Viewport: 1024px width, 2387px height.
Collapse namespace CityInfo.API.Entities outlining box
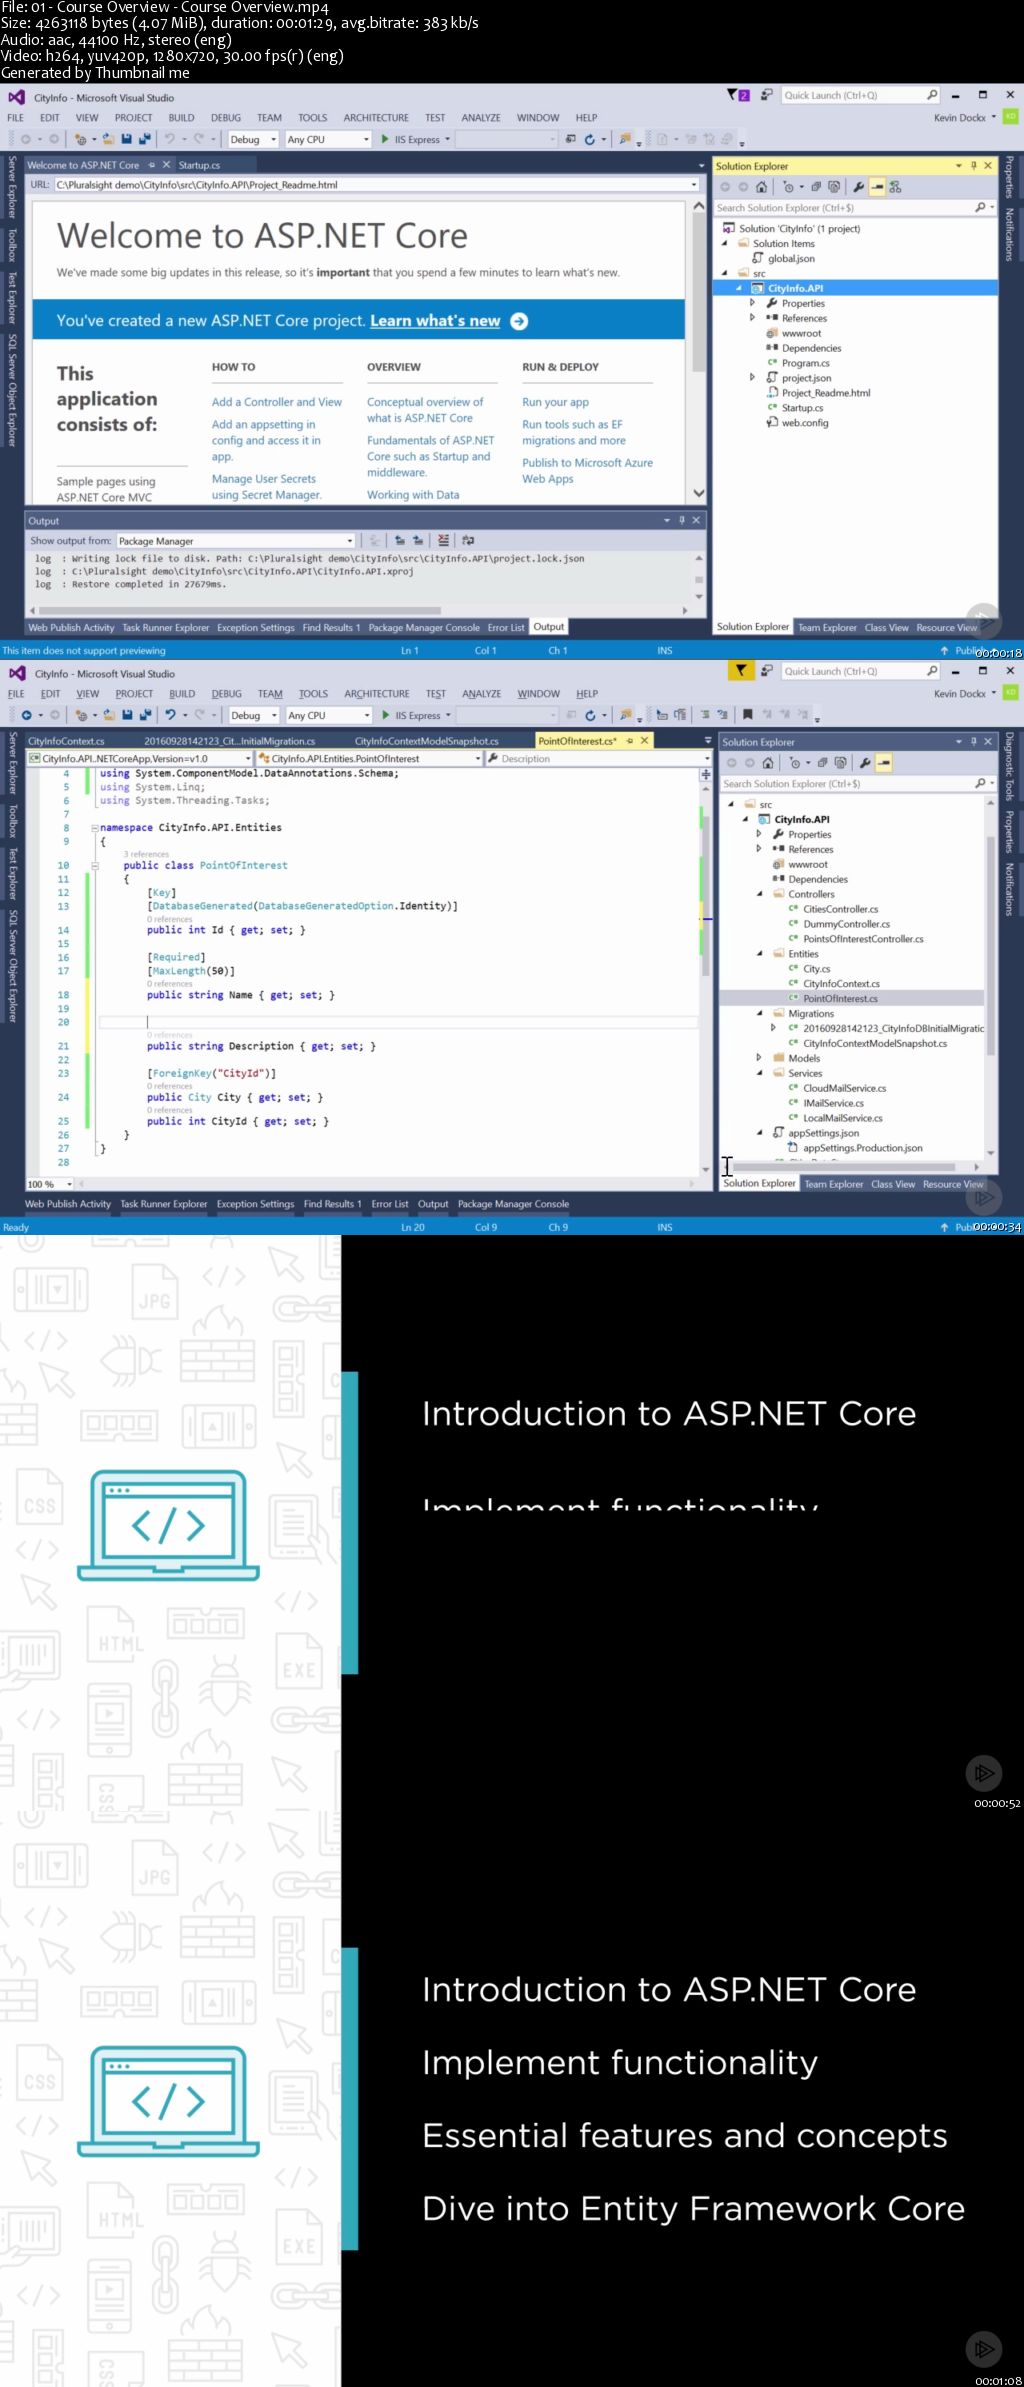[94, 828]
